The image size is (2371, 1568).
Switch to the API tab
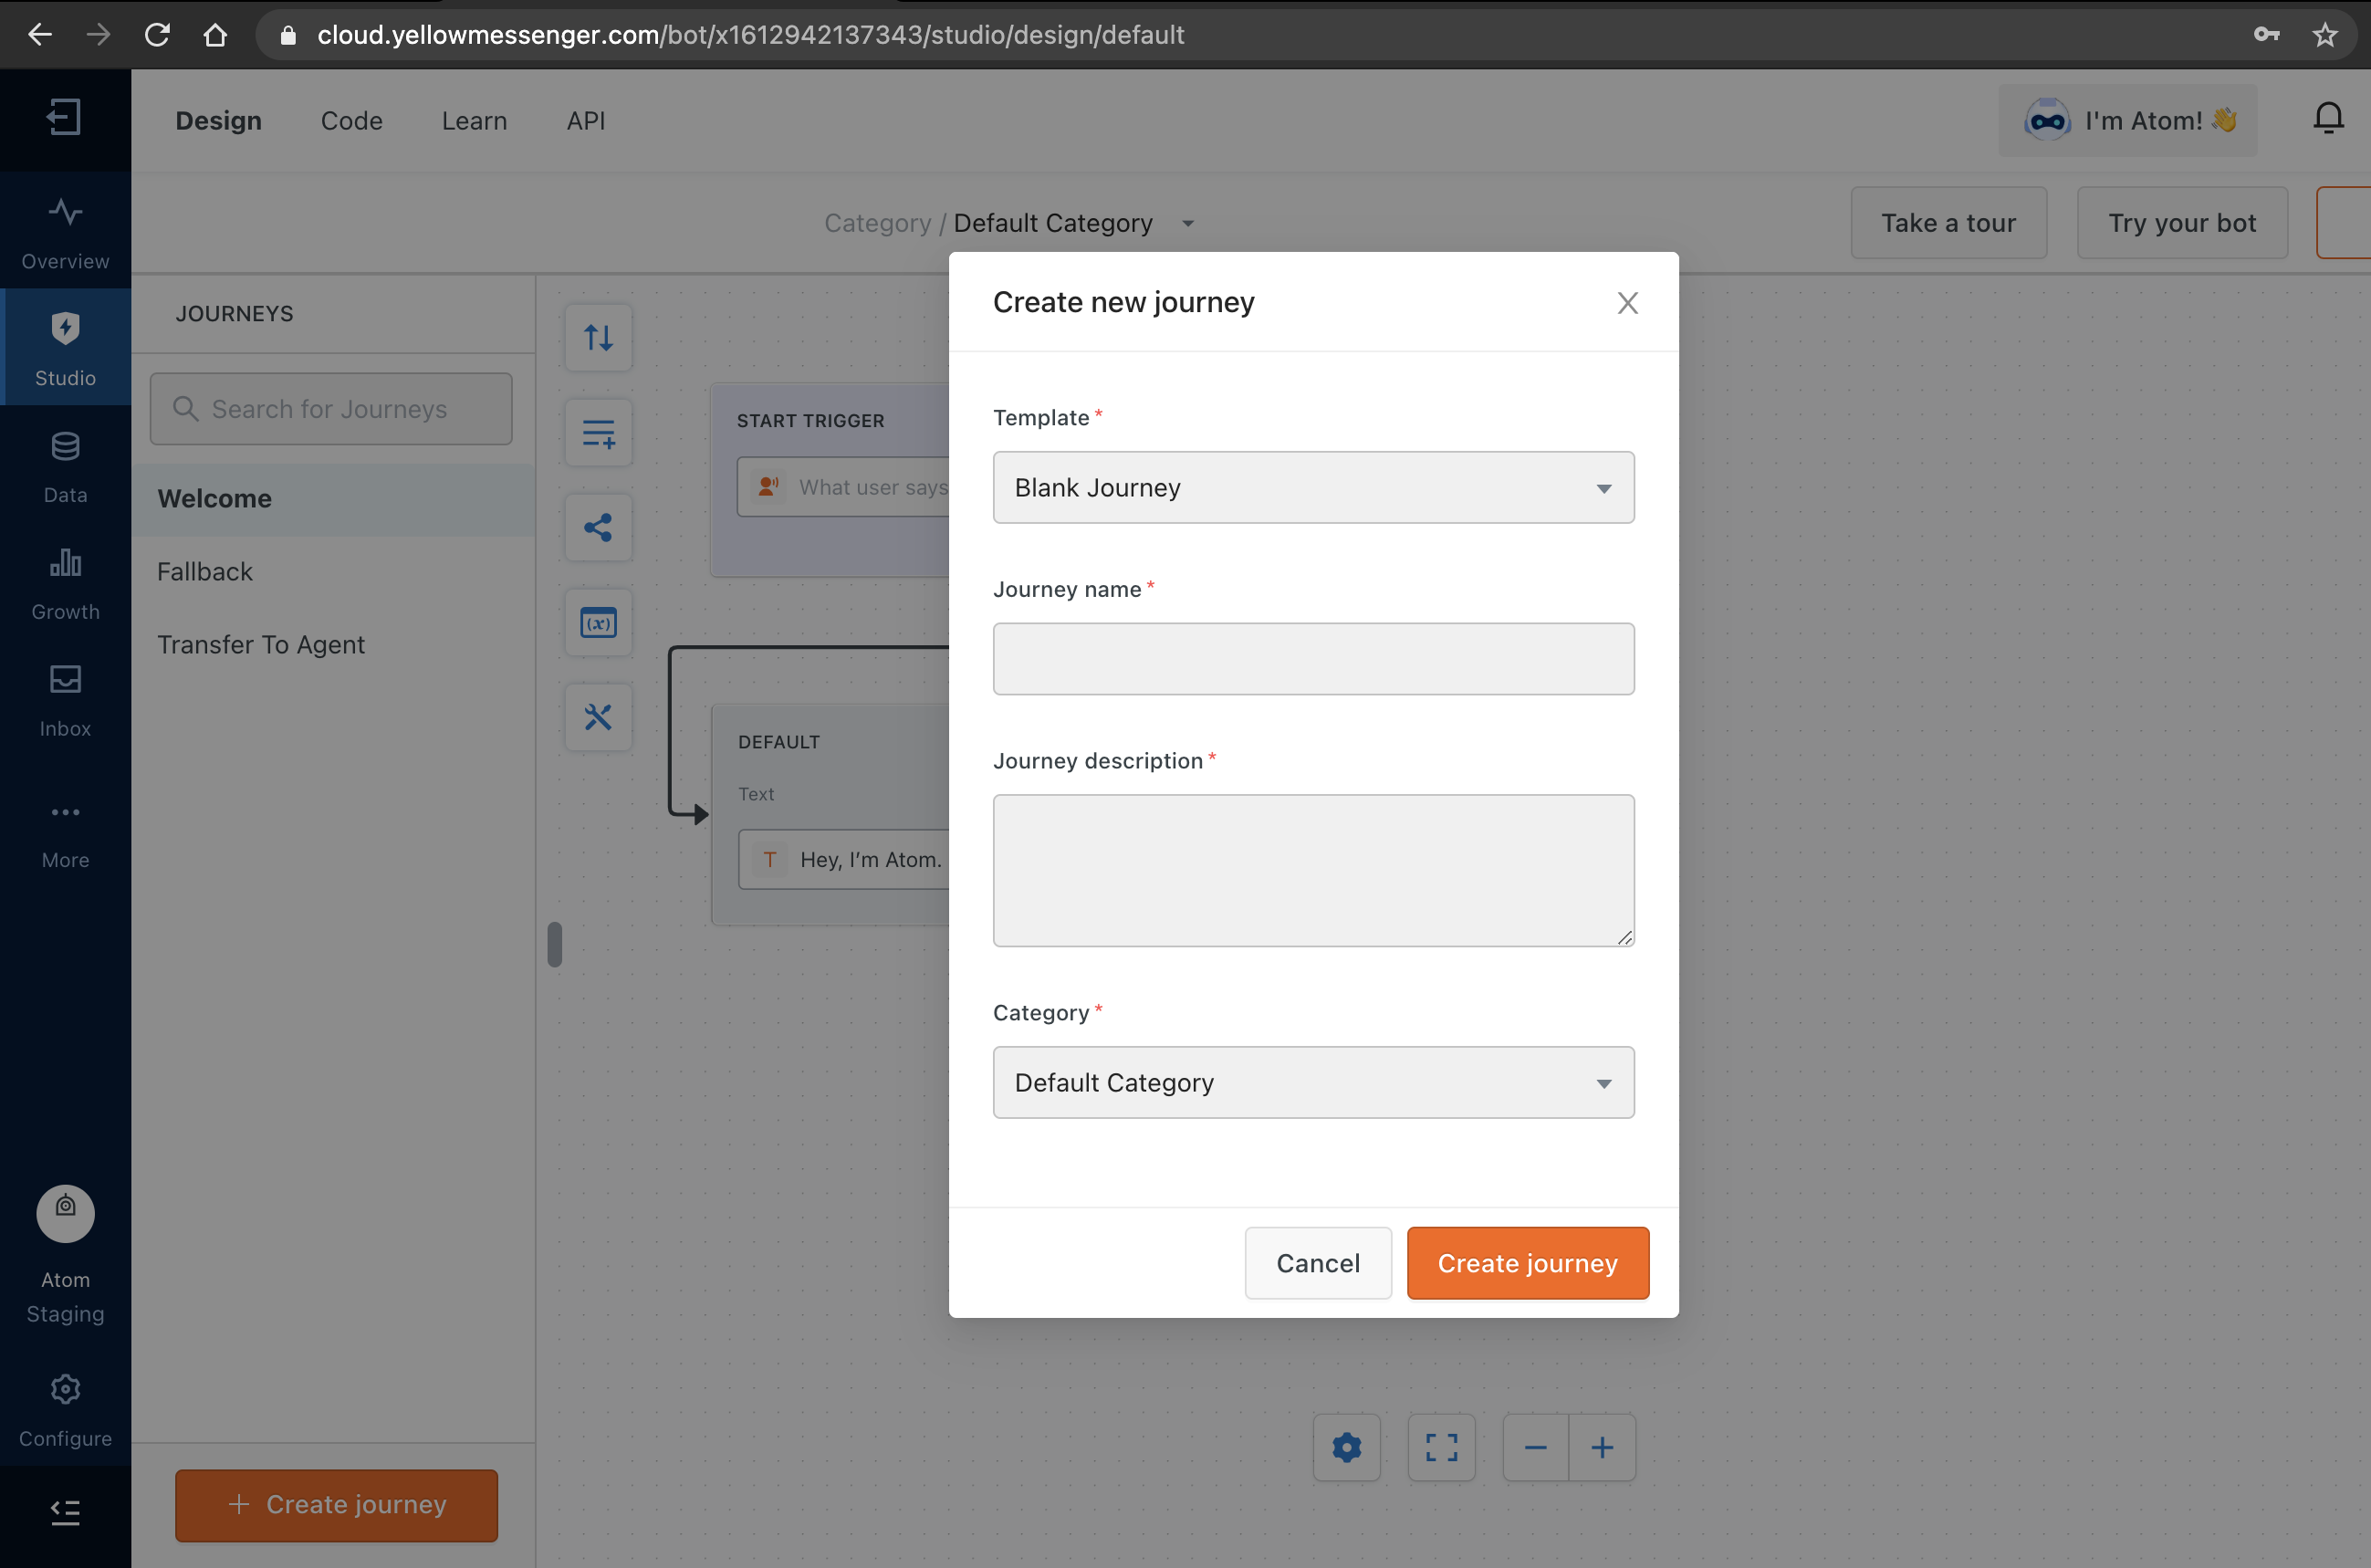[585, 120]
